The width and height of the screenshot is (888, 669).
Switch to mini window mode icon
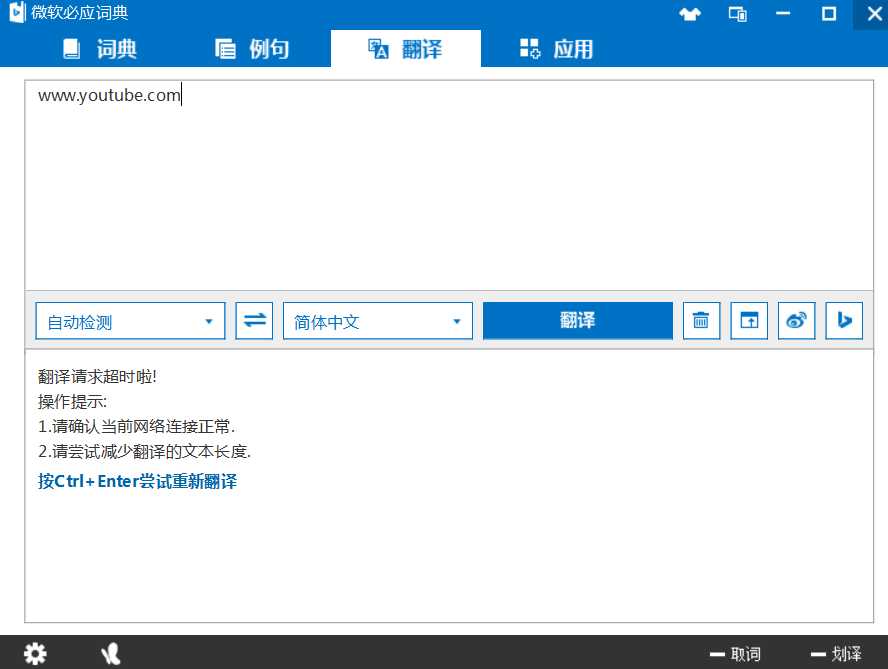pos(737,14)
